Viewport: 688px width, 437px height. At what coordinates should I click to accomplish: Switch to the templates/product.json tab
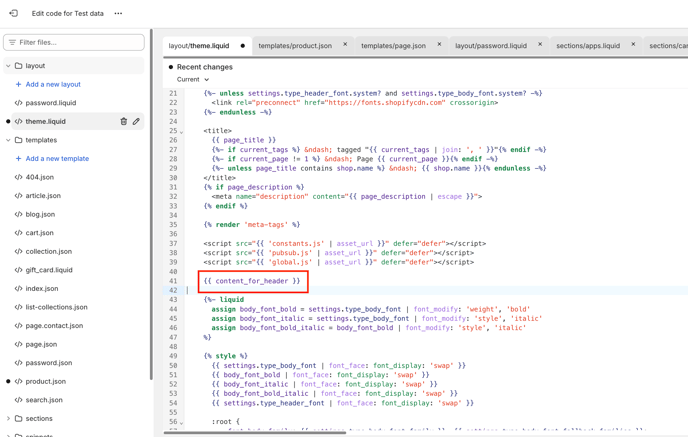click(x=295, y=46)
